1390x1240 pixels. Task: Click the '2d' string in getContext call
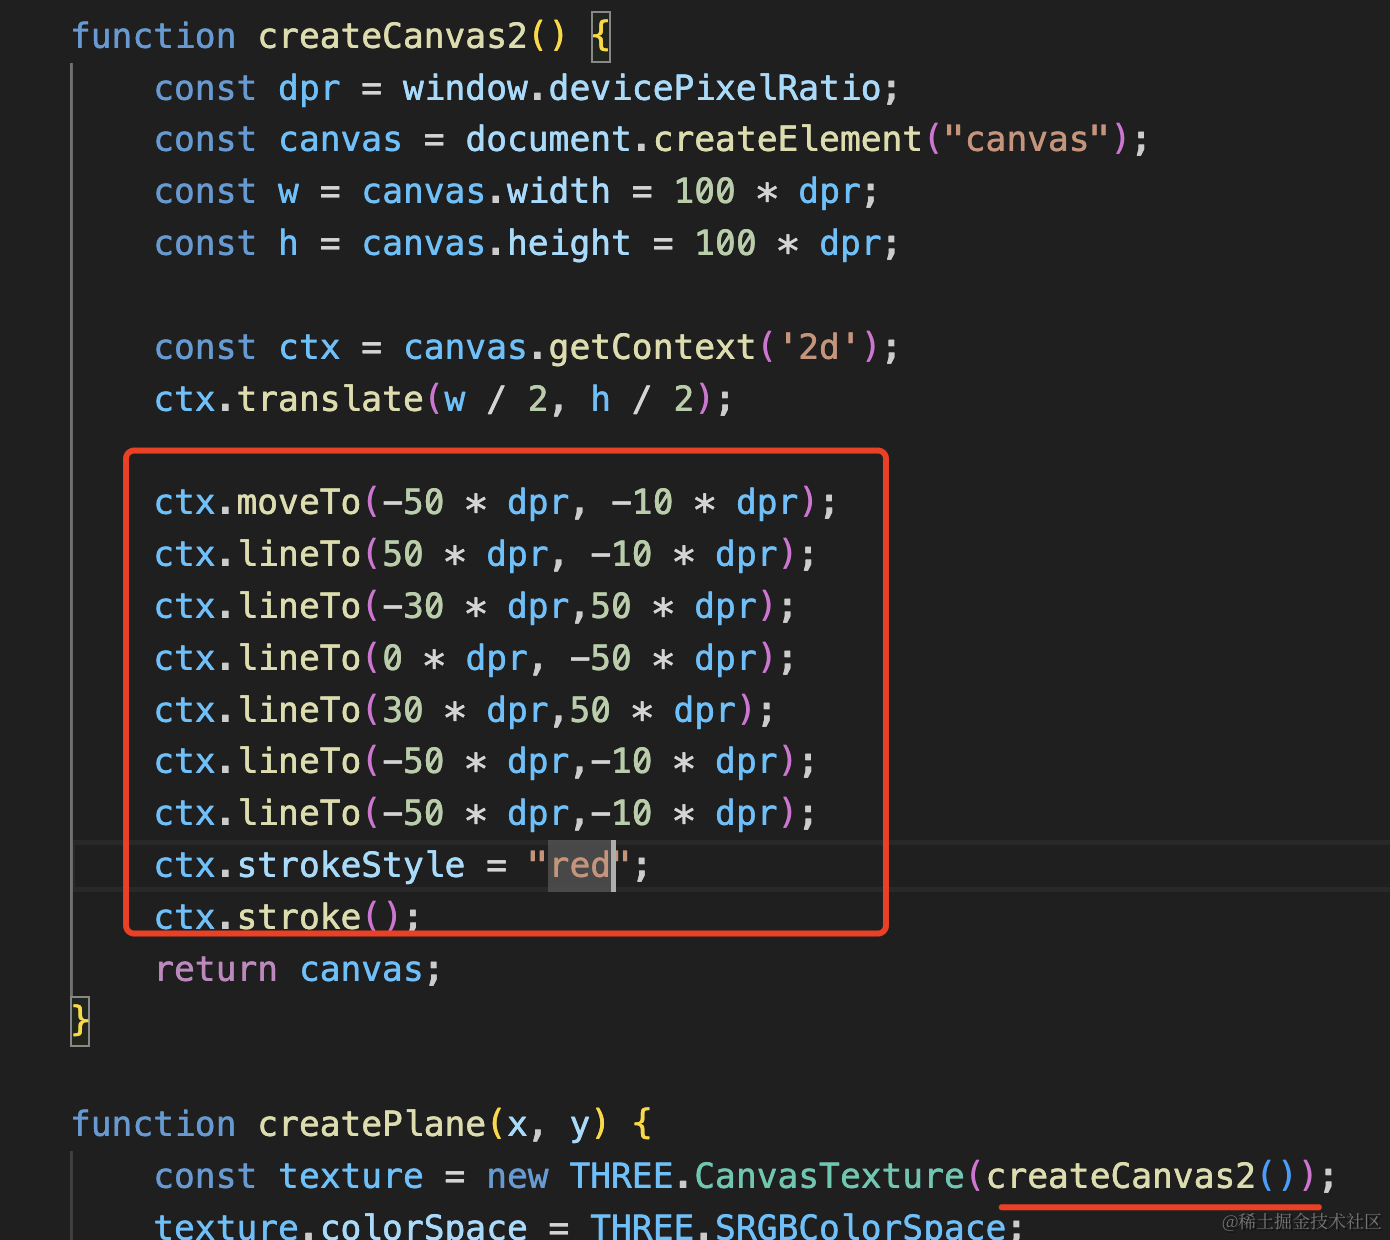point(818,347)
